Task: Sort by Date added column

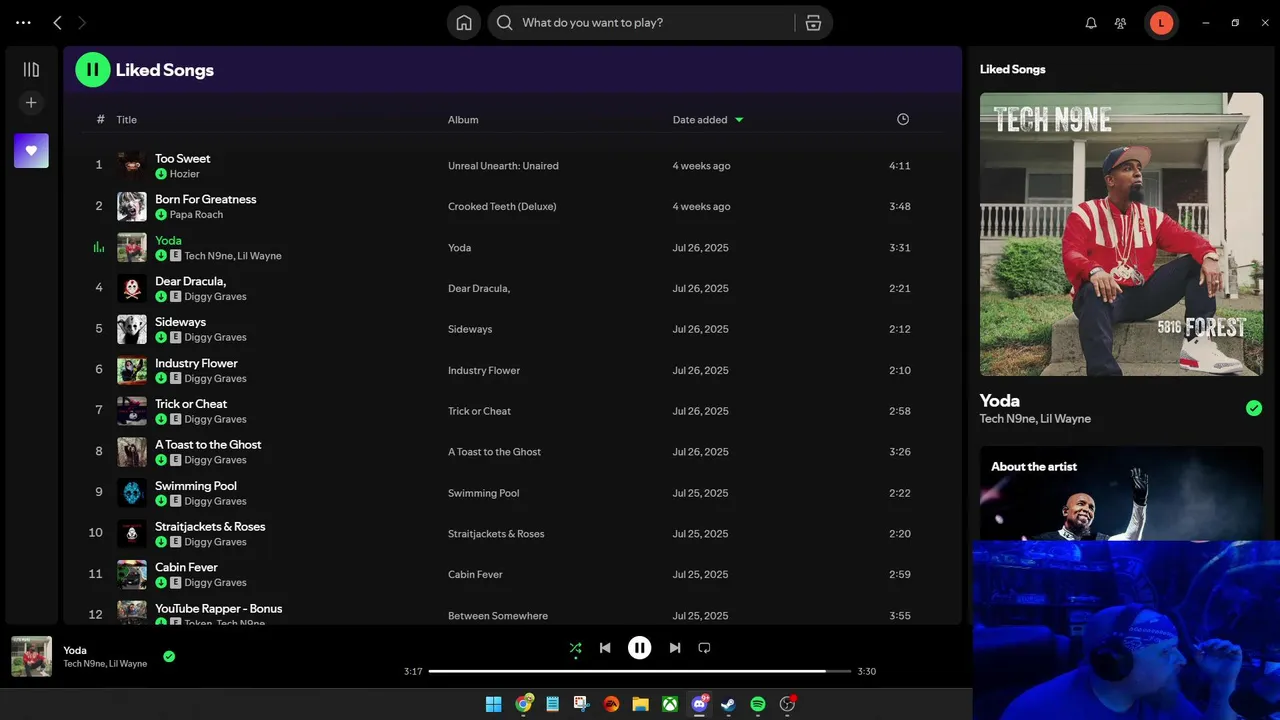Action: click(x=708, y=120)
